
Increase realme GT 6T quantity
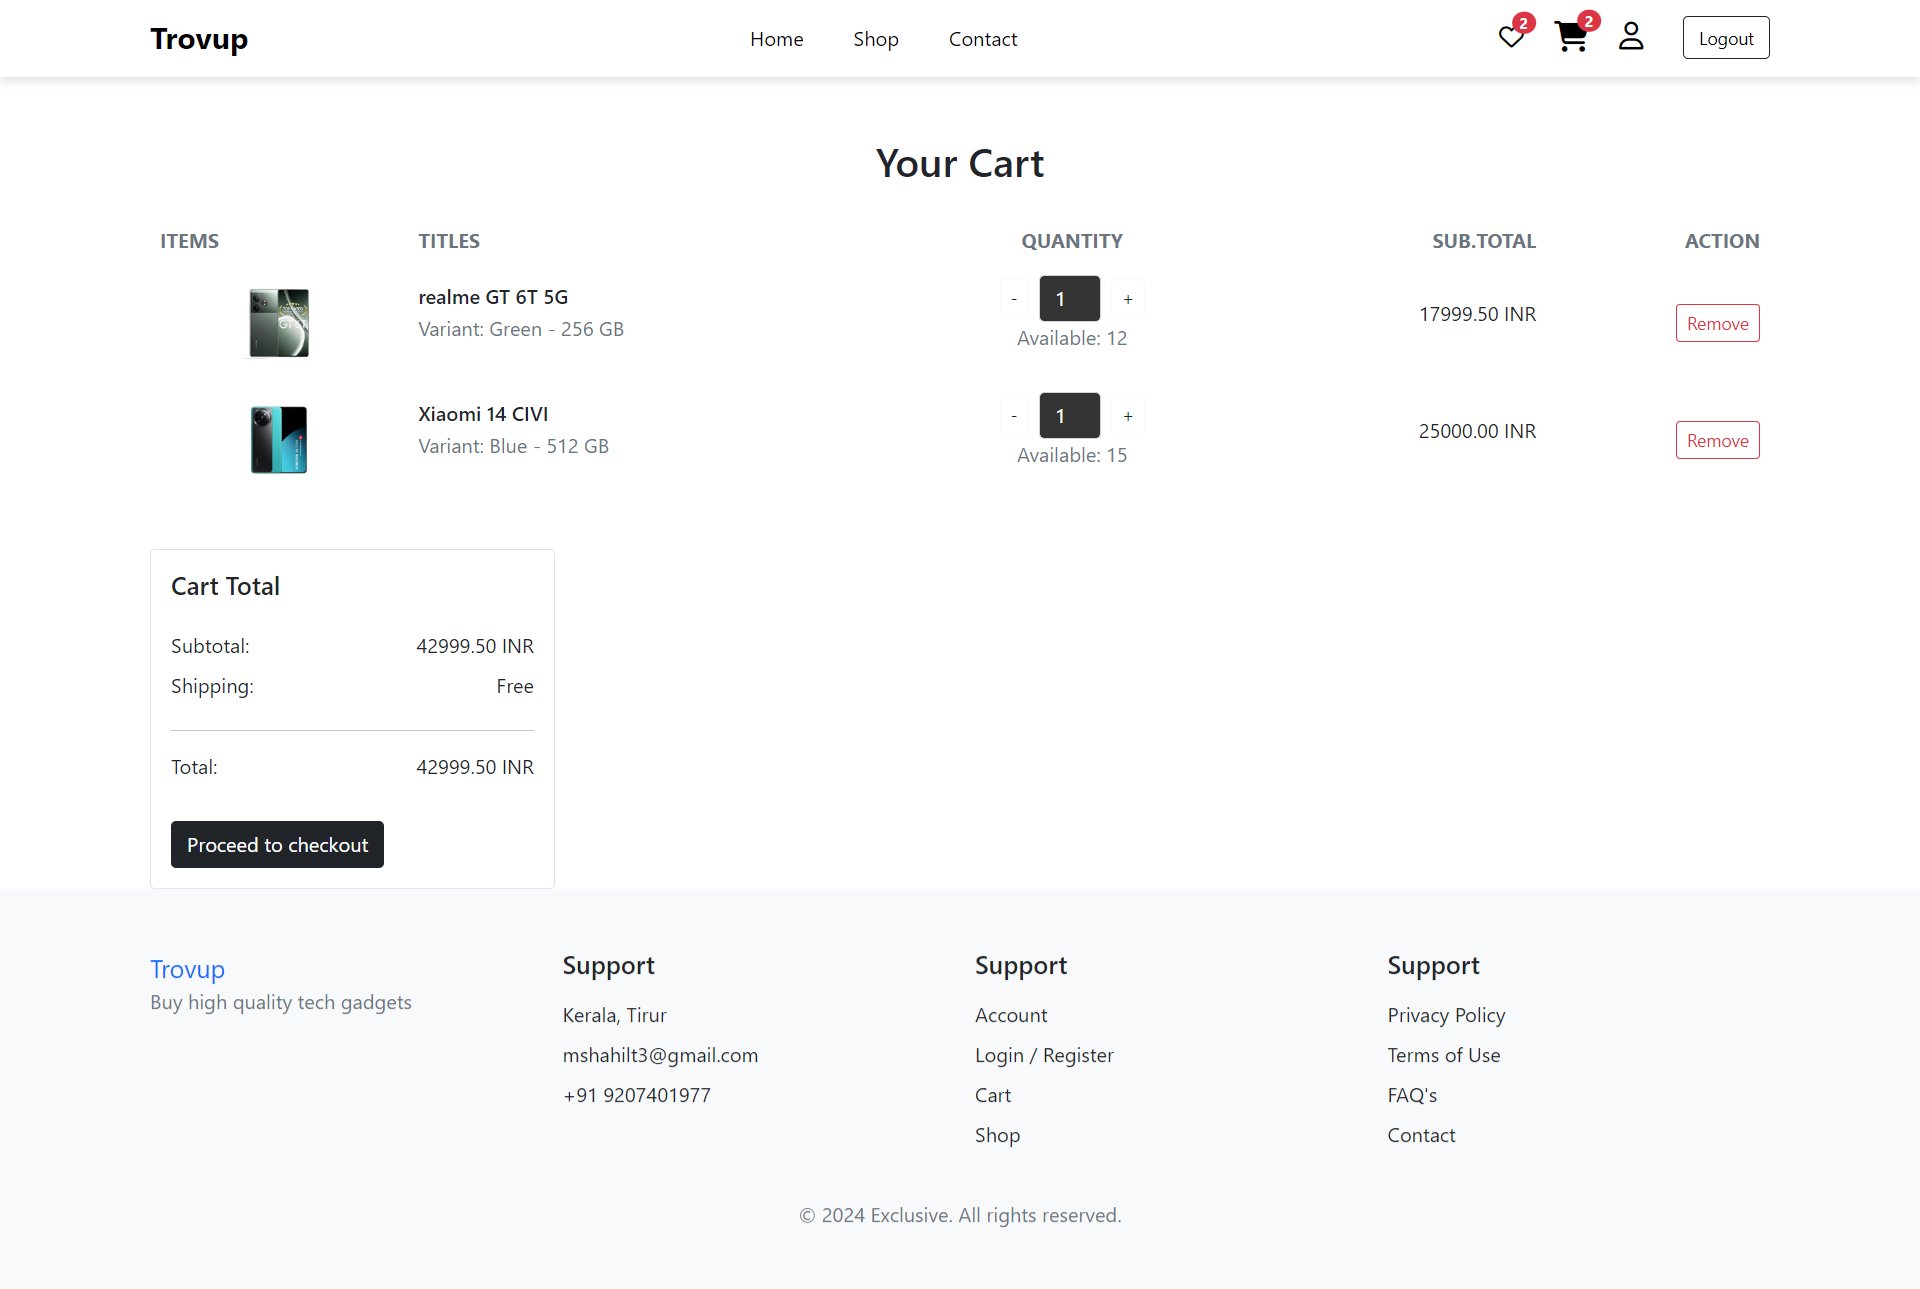(1128, 299)
